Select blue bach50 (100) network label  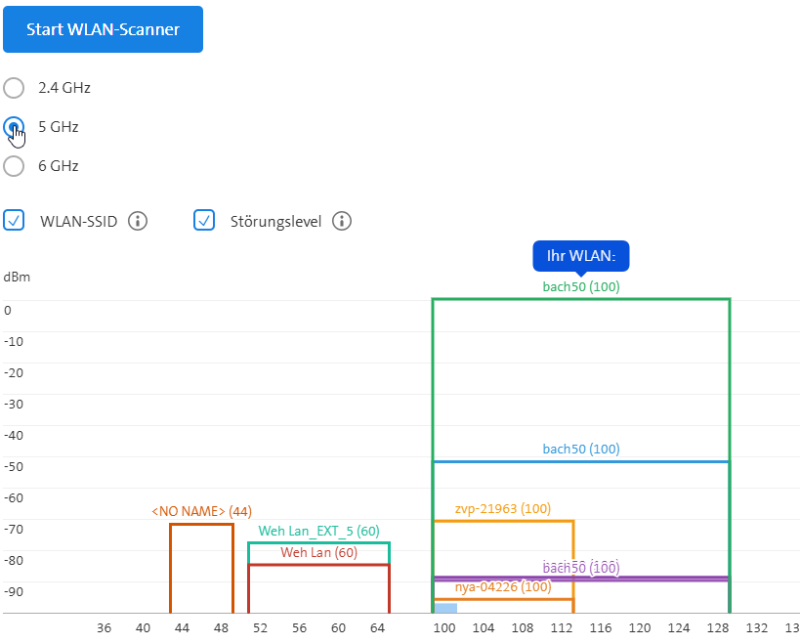pyautogui.click(x=581, y=450)
